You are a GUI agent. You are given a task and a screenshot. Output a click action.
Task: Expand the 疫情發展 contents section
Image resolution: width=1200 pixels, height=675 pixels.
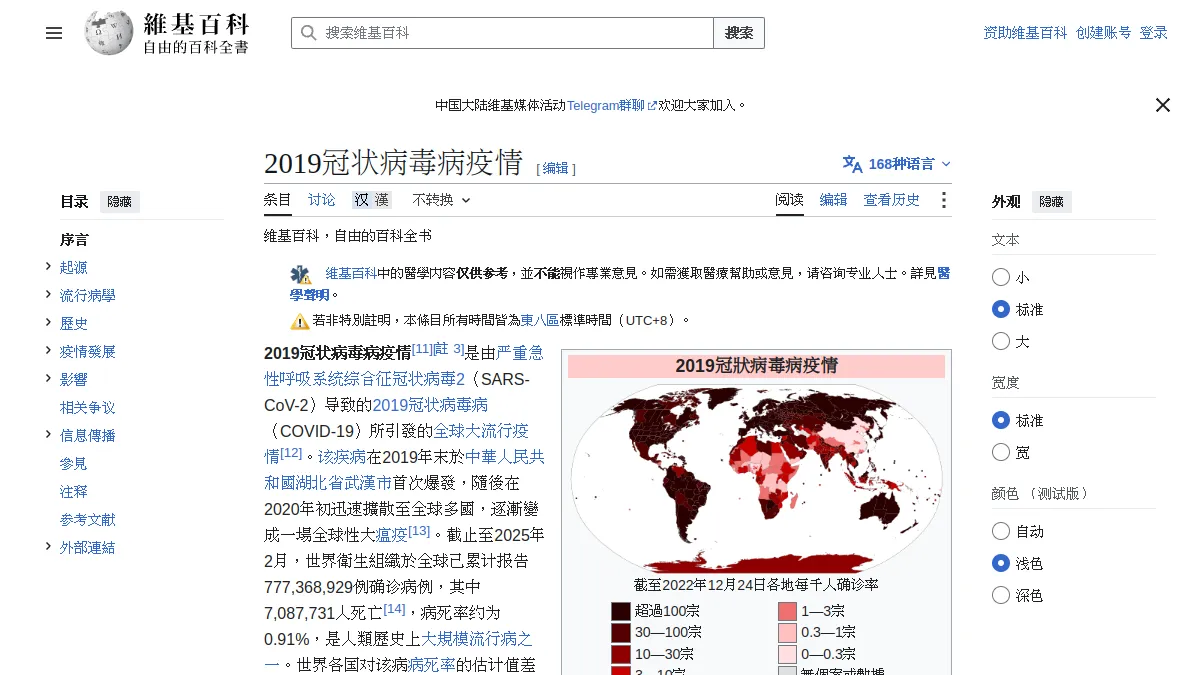pyautogui.click(x=48, y=350)
